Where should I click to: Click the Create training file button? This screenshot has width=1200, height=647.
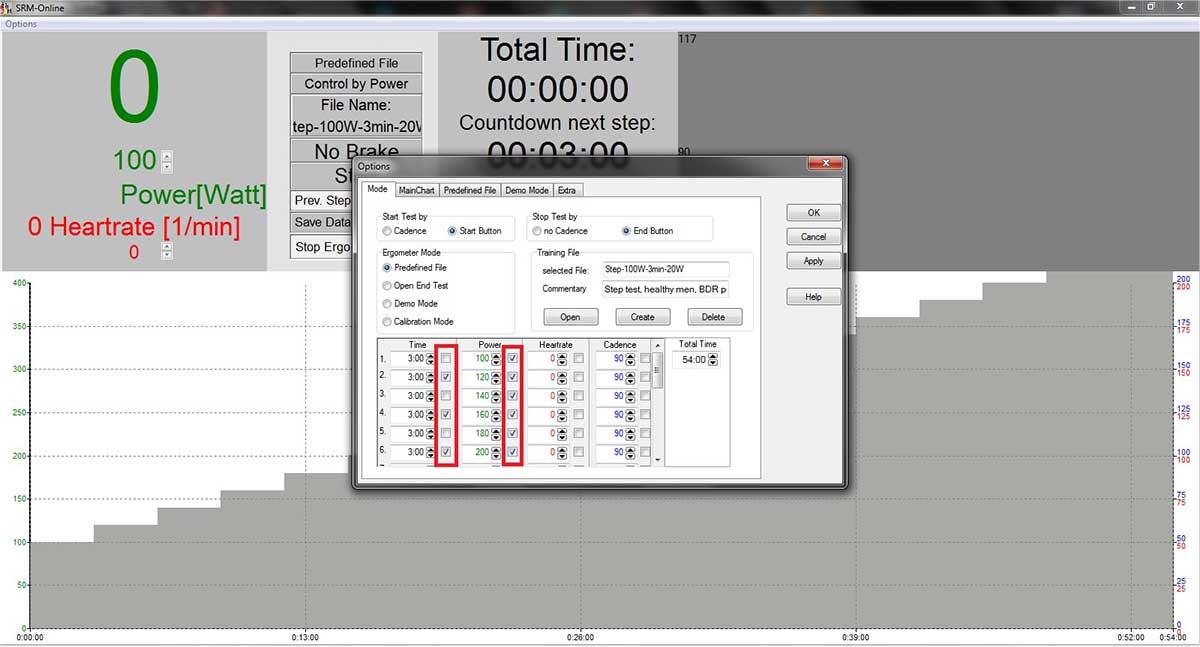click(x=642, y=317)
